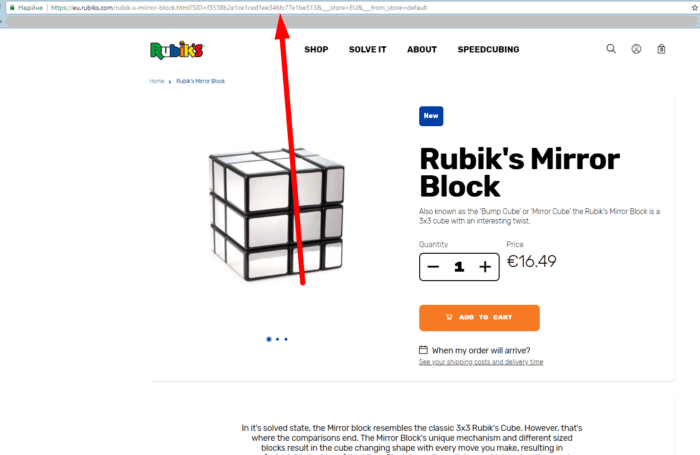Image resolution: width=700 pixels, height=455 pixels.
Task: Select the first image carousel dot
Action: [x=268, y=339]
